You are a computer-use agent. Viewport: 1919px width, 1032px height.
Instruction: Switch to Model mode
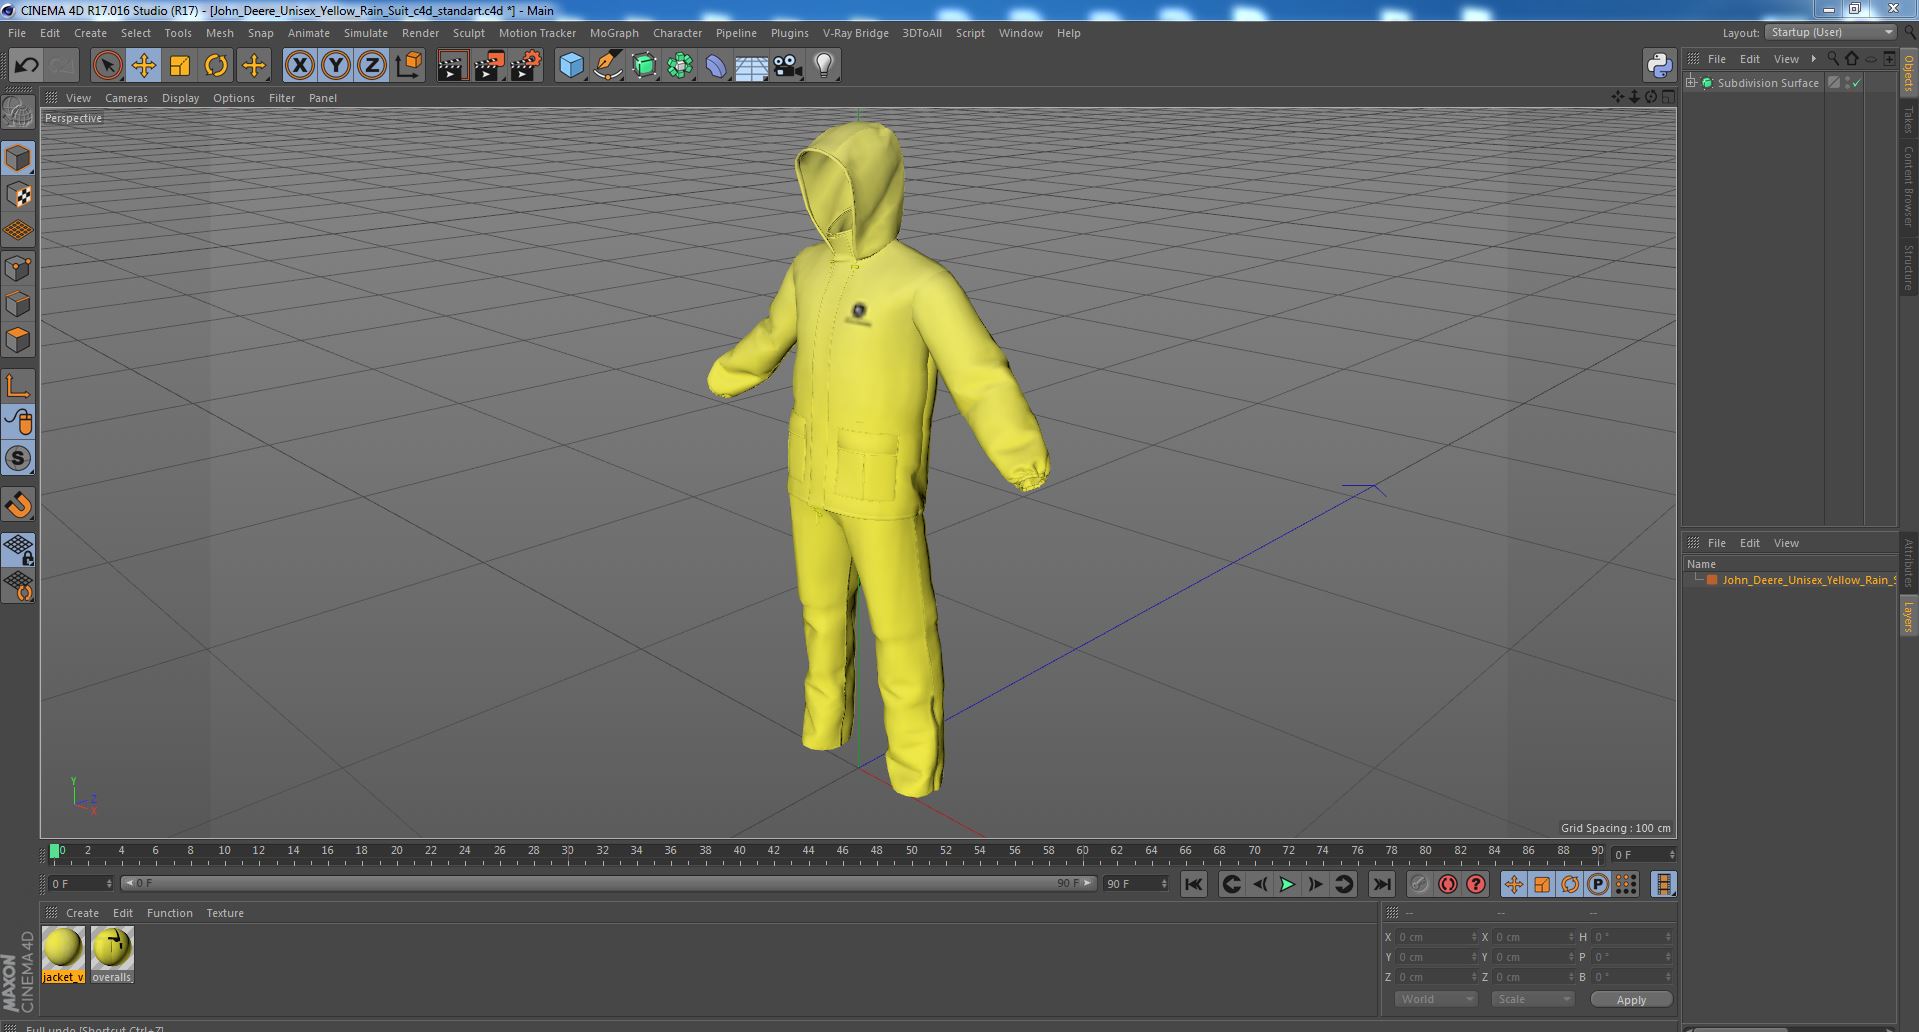click(x=18, y=158)
